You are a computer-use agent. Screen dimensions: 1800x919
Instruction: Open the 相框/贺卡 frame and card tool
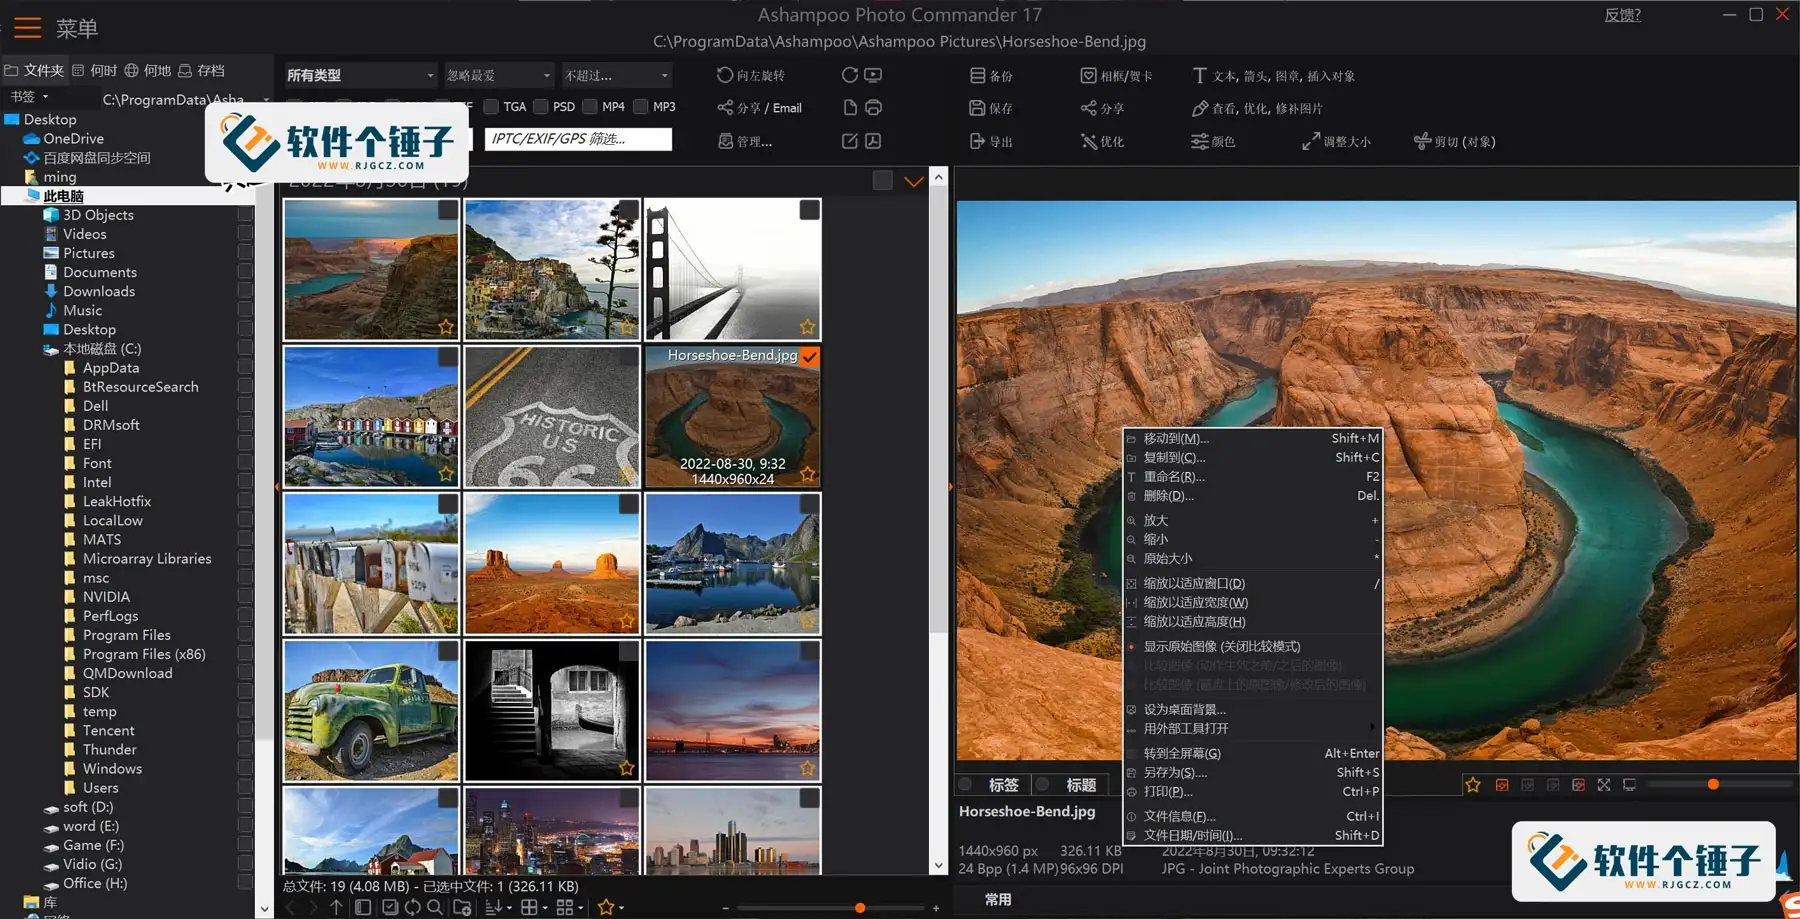coord(1117,76)
